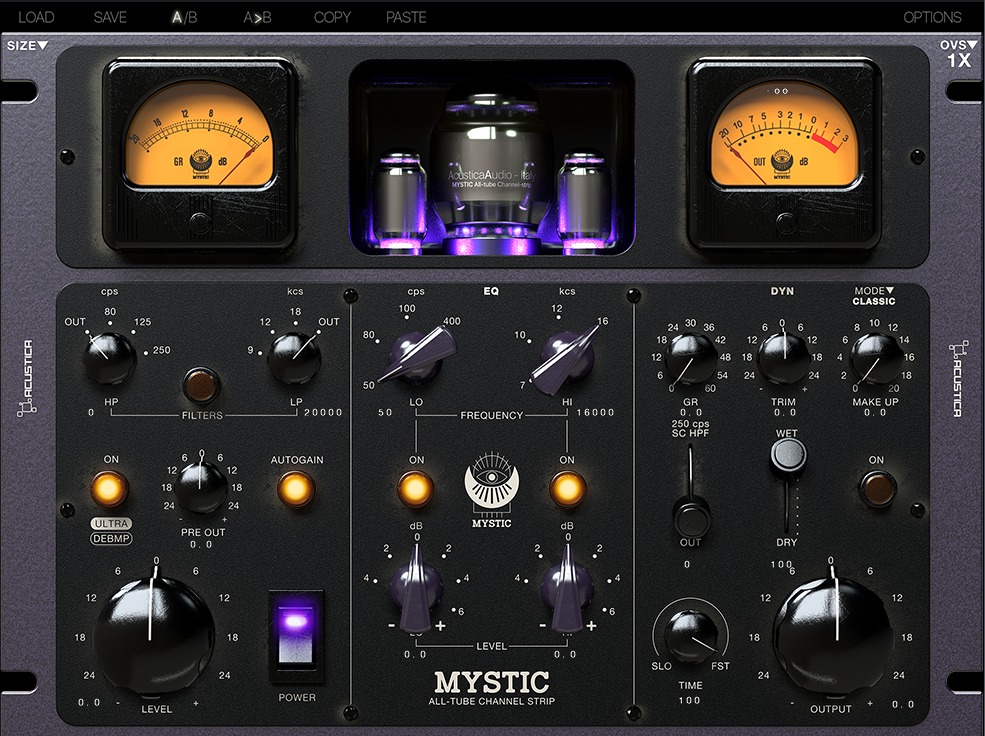Image resolution: width=985 pixels, height=736 pixels.
Task: Click the GR meter calibration screw
Action: pyautogui.click(x=200, y=223)
